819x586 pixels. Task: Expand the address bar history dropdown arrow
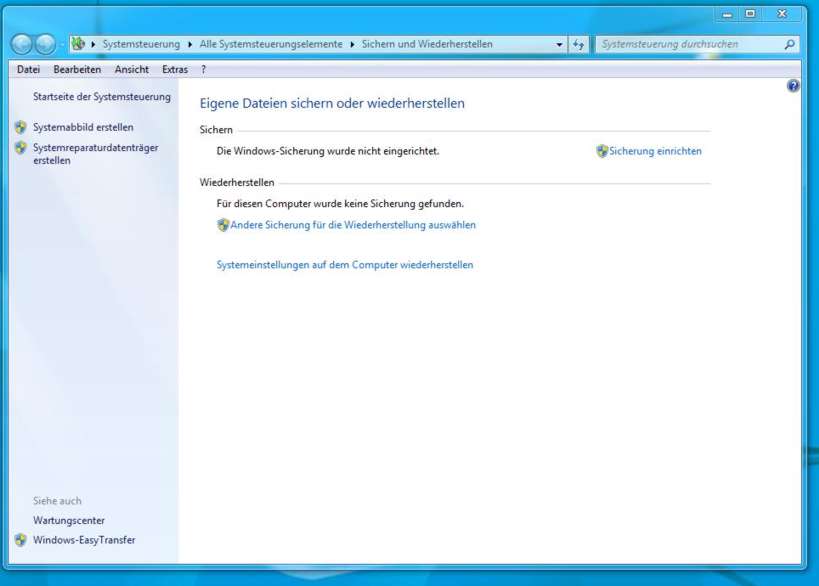click(x=559, y=44)
